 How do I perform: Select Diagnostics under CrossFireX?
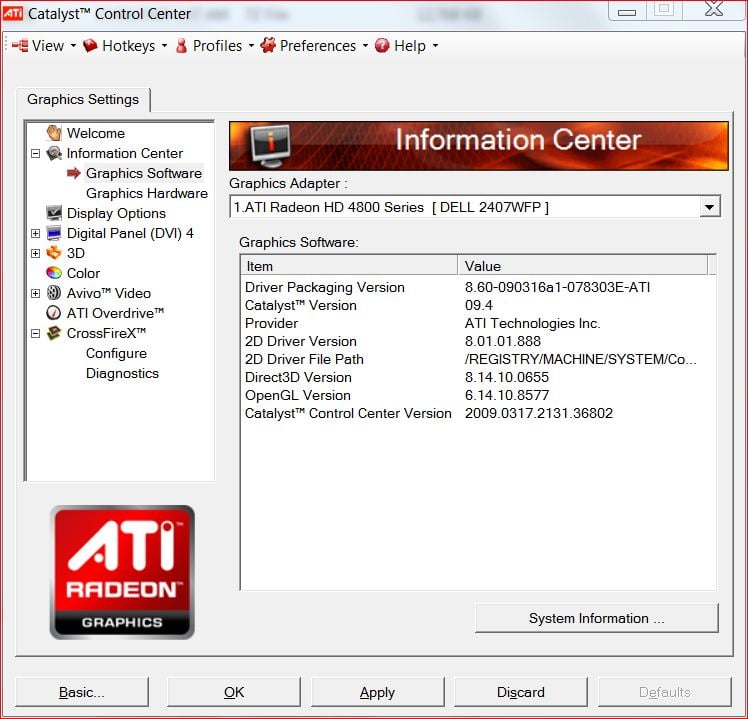click(122, 373)
